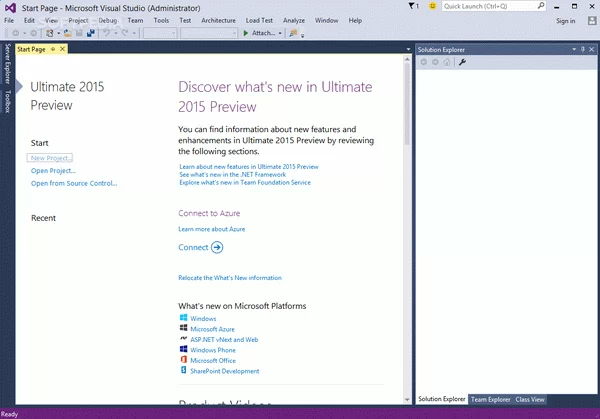Click the Visual Studio logo in title bar
This screenshot has height=419, width=600.
(x=9, y=7)
